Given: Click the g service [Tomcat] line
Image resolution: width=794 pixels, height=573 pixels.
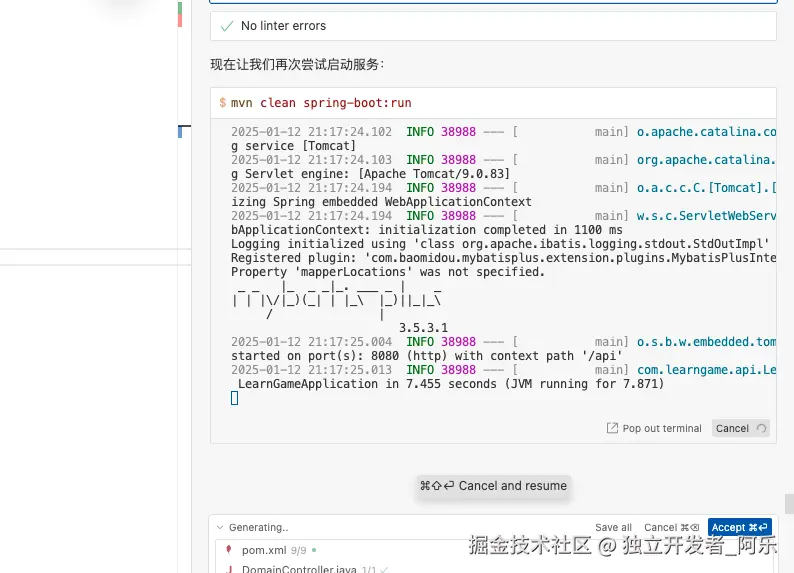Looking at the screenshot, I should click(293, 146).
